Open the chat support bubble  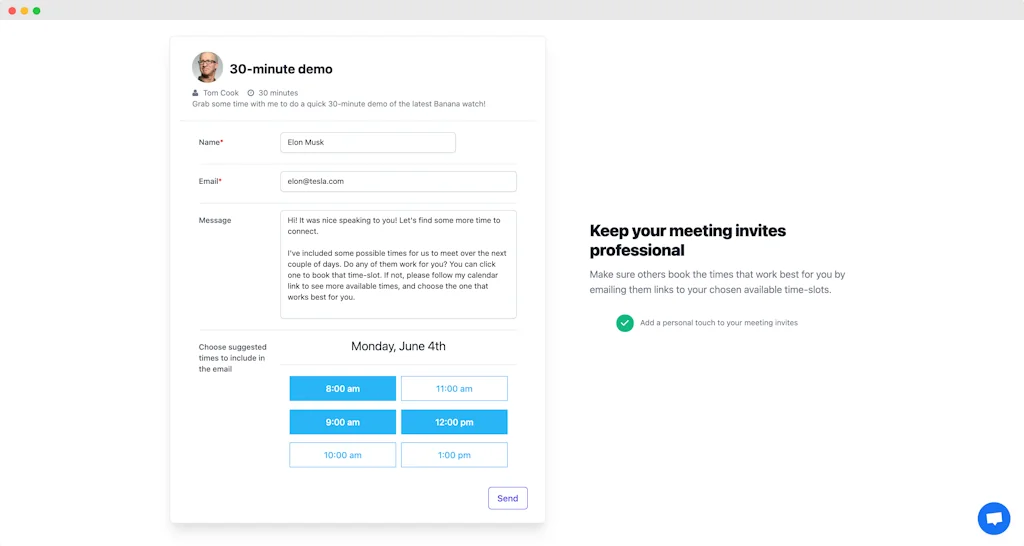pyautogui.click(x=993, y=518)
